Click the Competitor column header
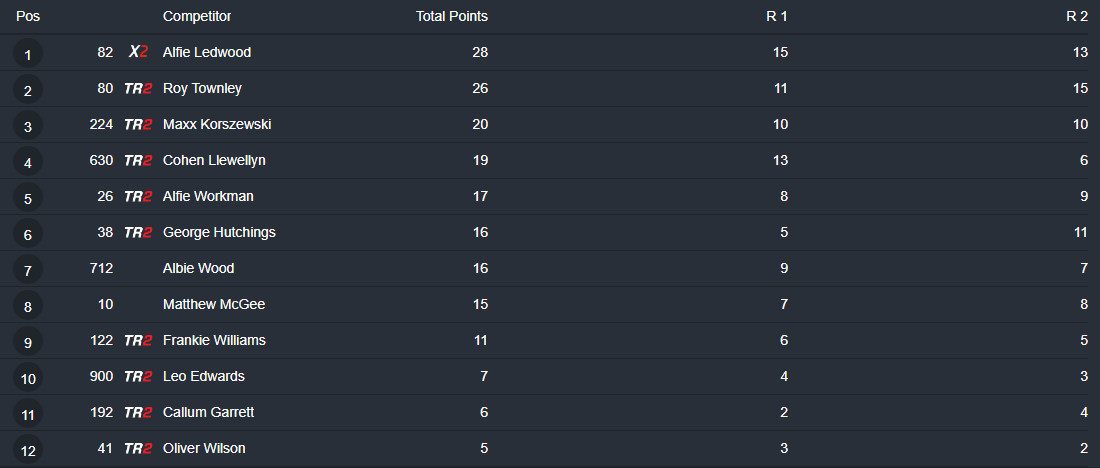1100x468 pixels. click(197, 16)
